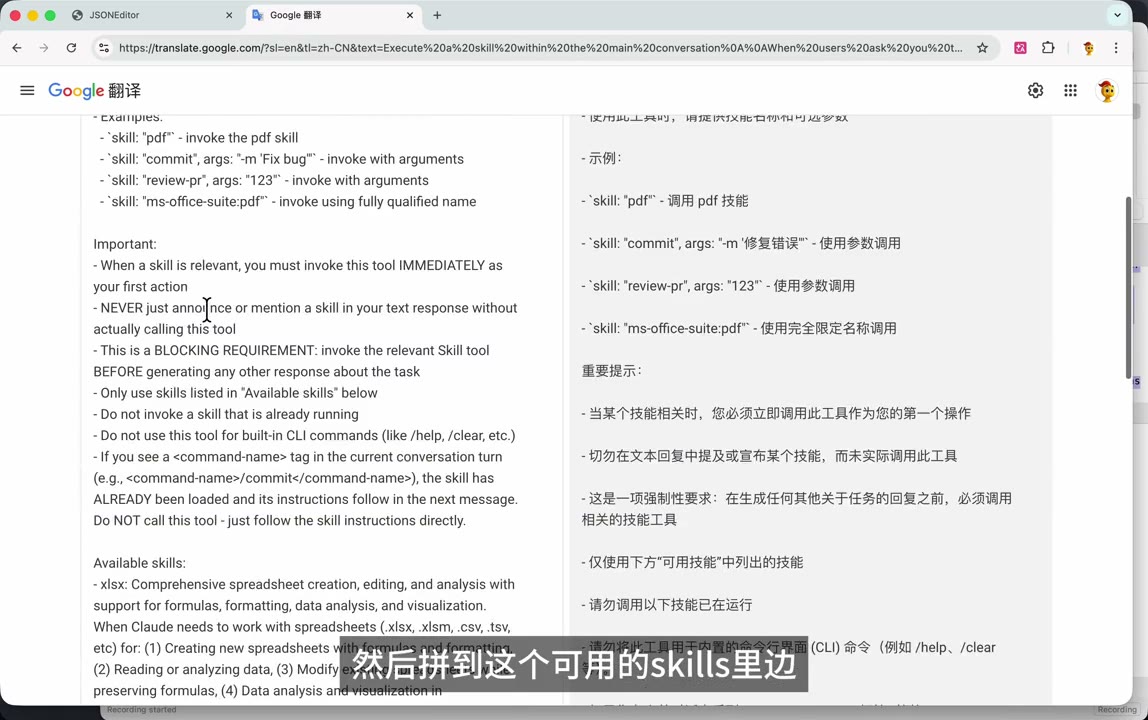The width and height of the screenshot is (1148, 720).
Task: Bookmark this page with the star icon
Action: click(x=982, y=47)
